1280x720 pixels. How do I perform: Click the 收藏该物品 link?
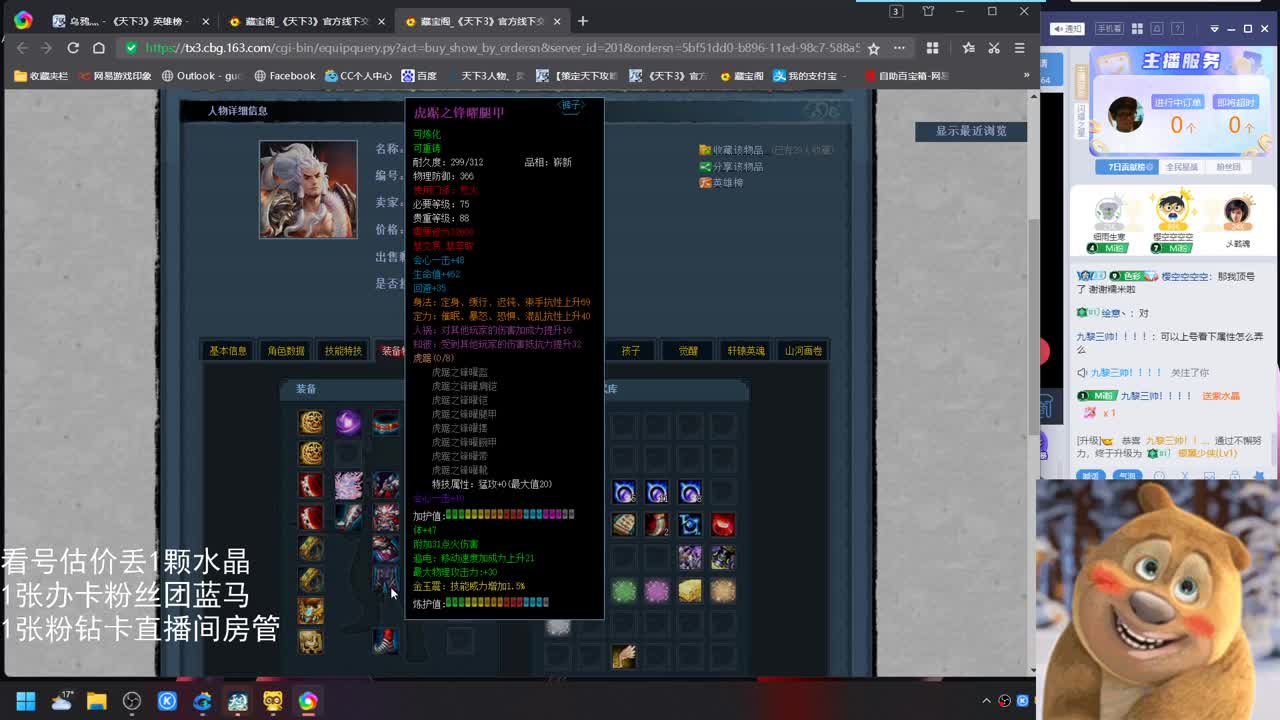pyautogui.click(x=737, y=150)
